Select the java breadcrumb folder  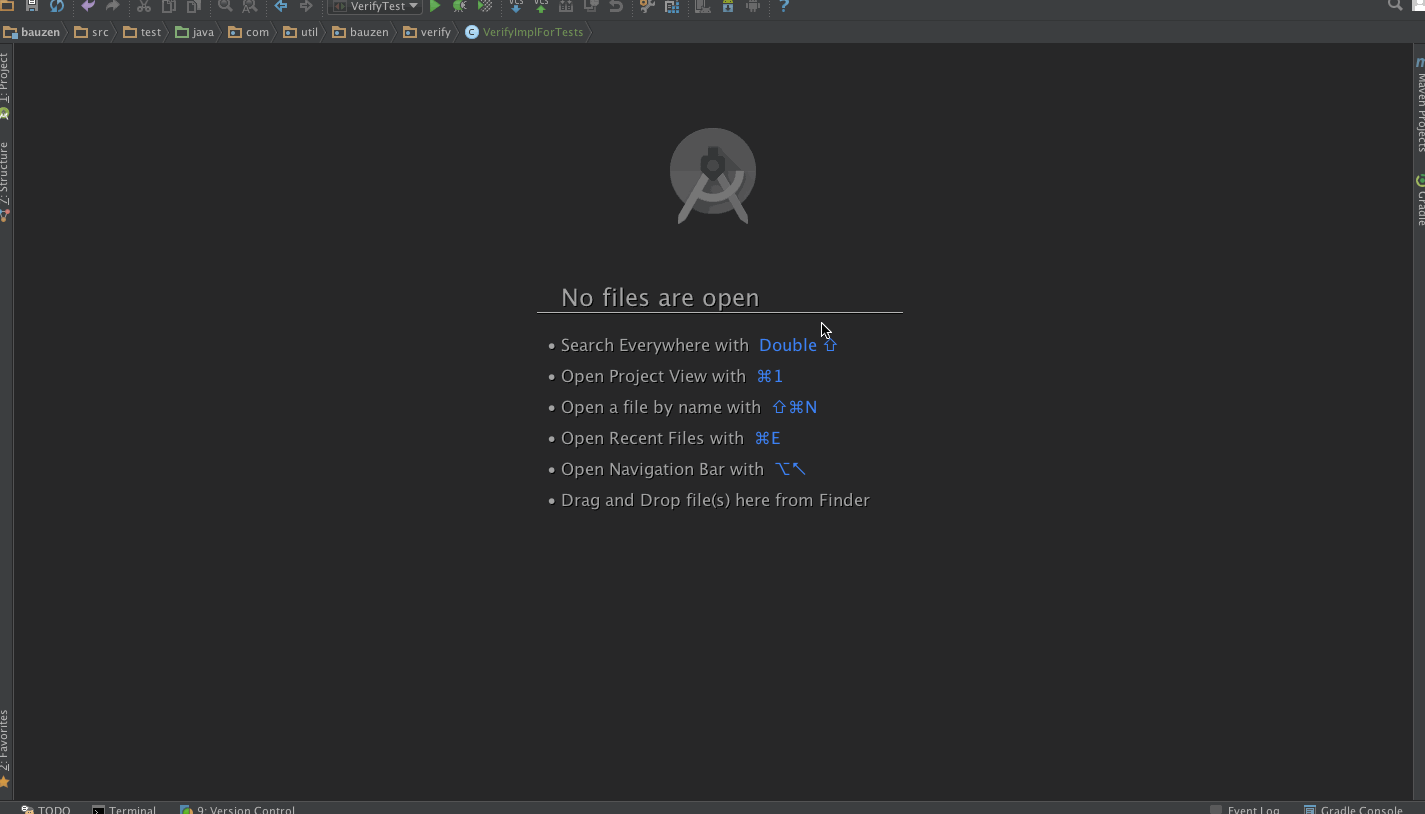pos(195,32)
